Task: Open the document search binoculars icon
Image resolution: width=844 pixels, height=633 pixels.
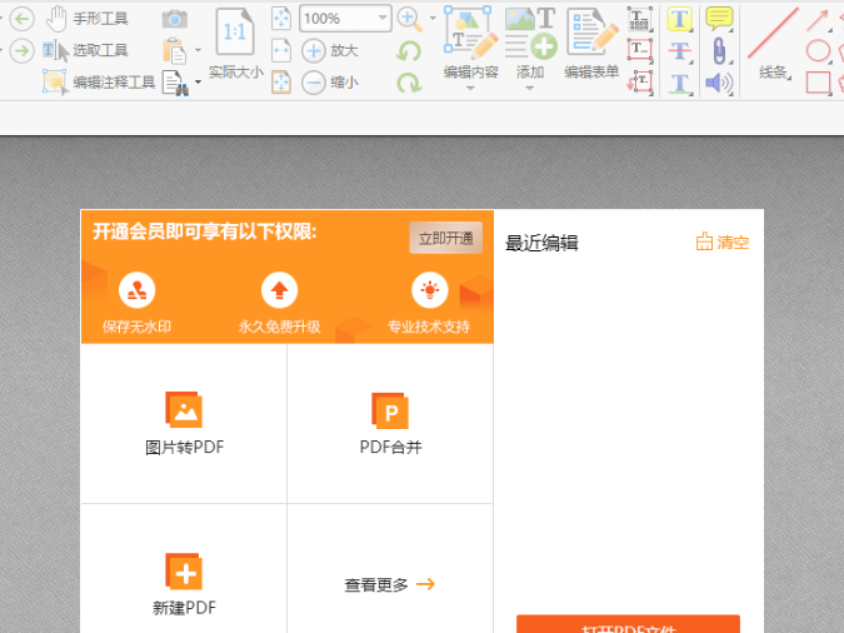Action: coord(175,82)
